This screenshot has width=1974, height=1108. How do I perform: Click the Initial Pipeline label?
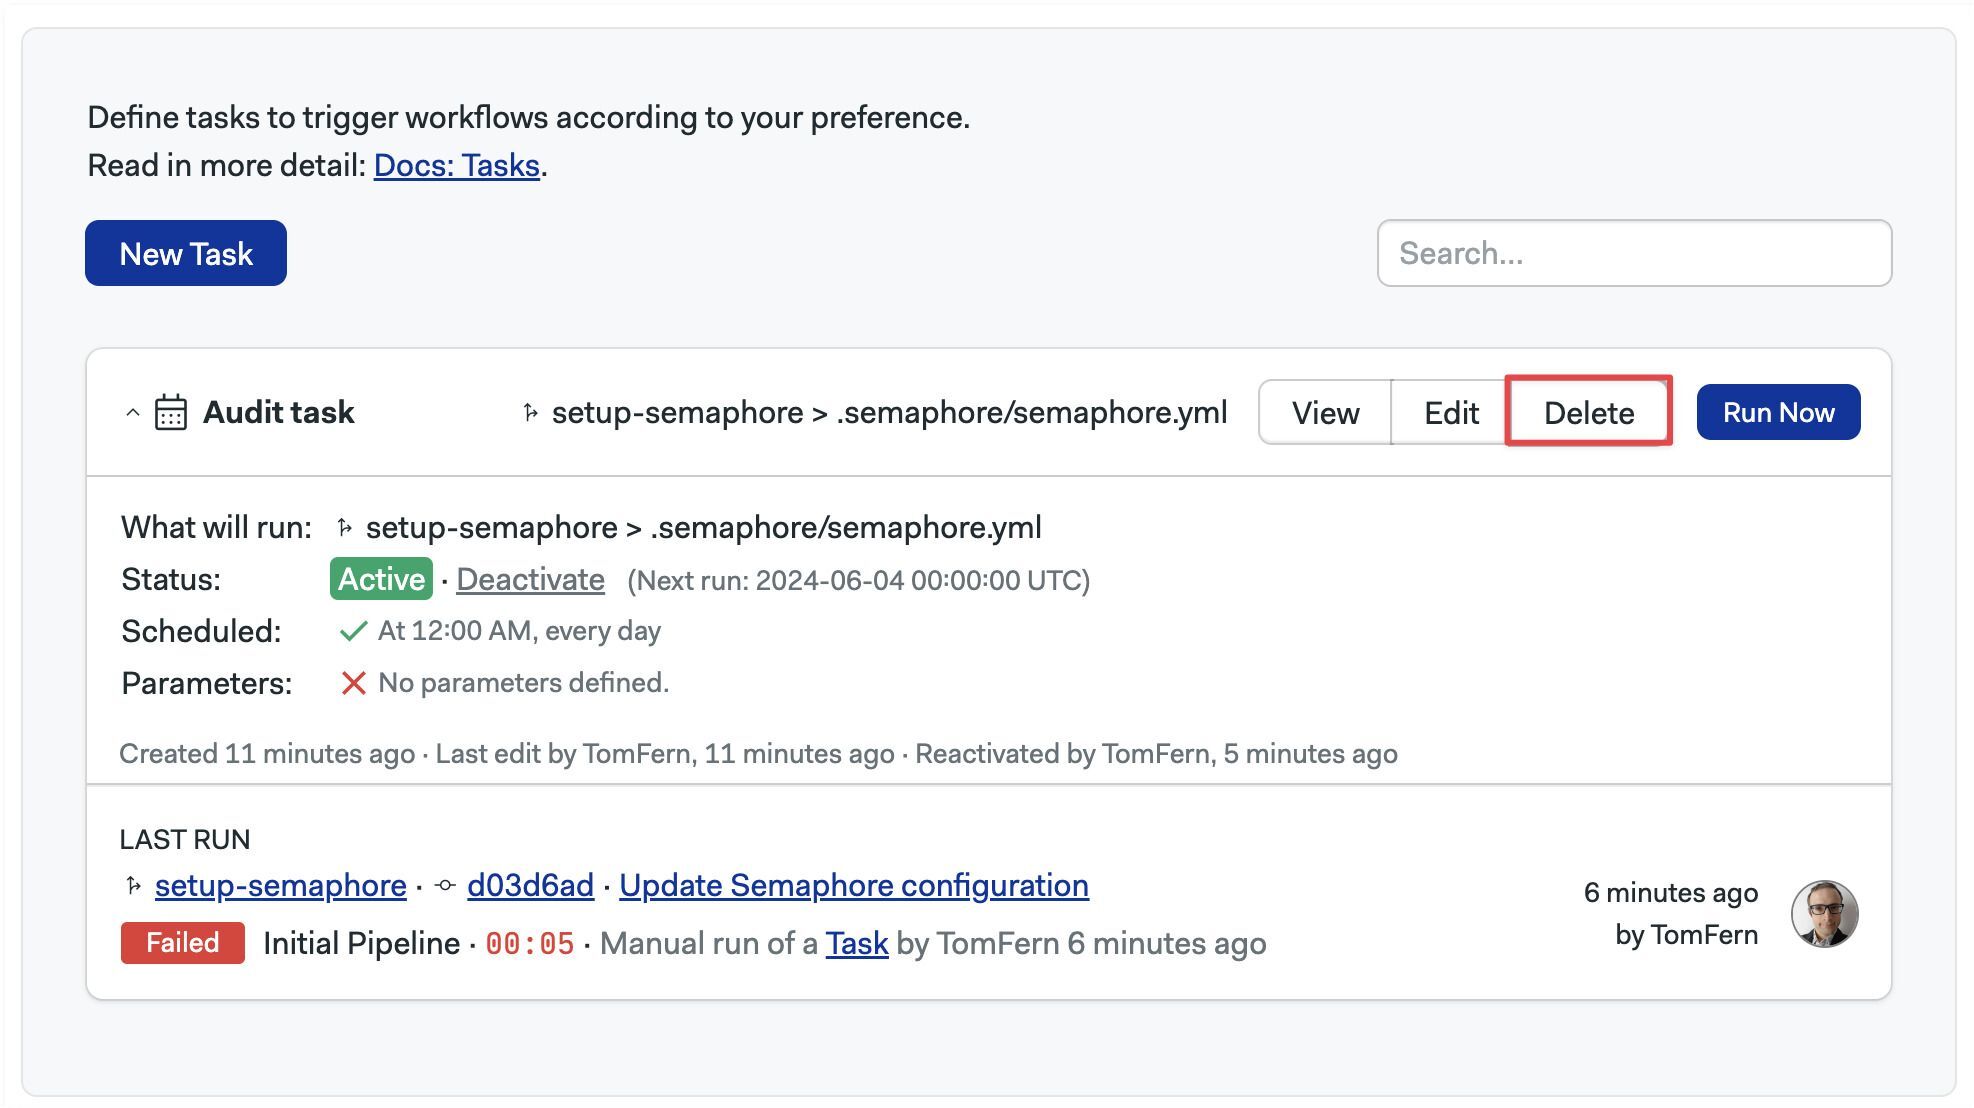tap(361, 943)
